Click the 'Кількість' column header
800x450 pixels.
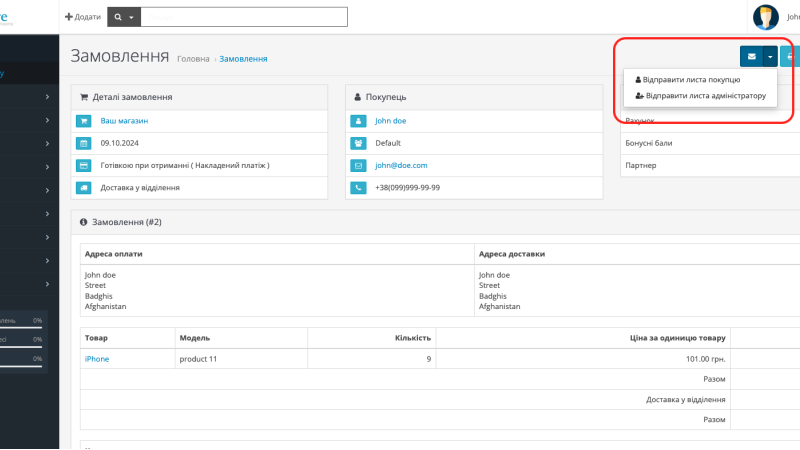tap(413, 338)
